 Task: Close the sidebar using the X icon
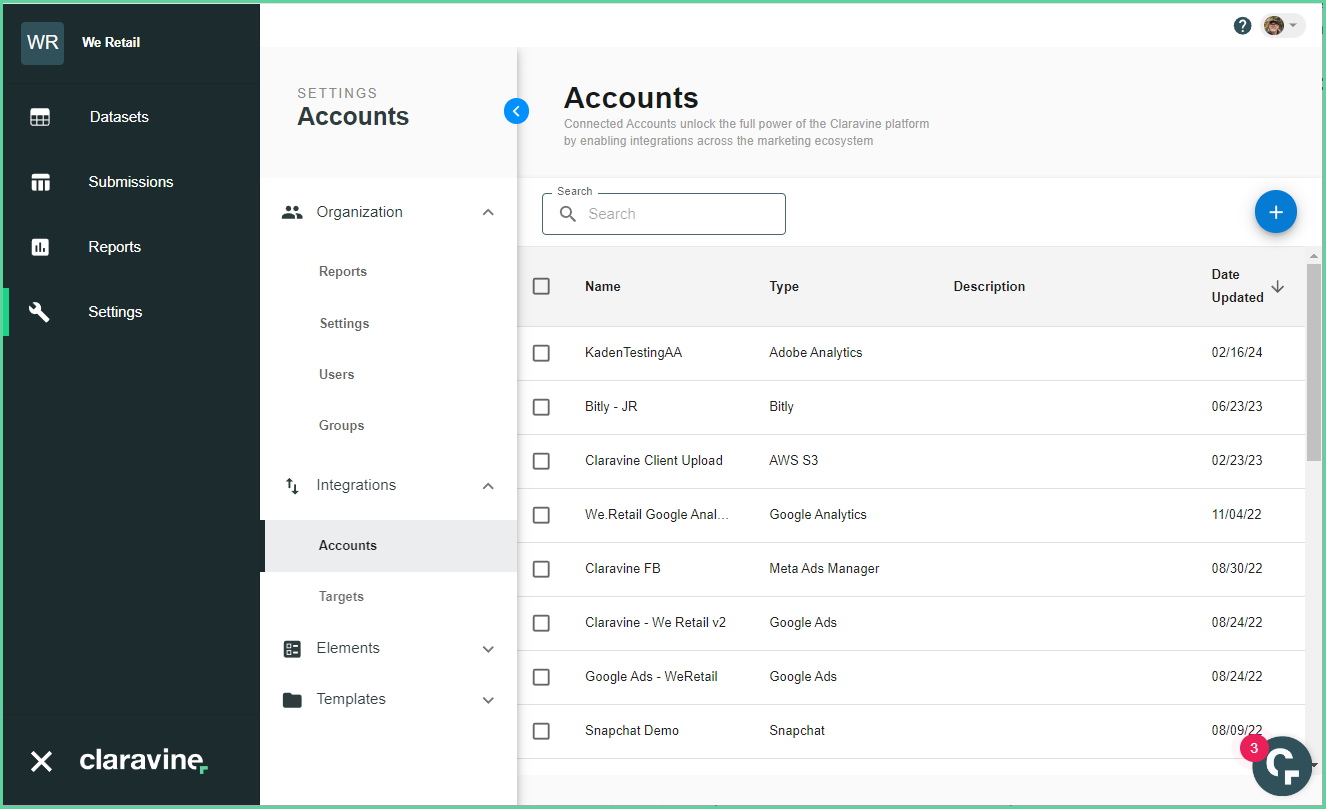coord(41,761)
